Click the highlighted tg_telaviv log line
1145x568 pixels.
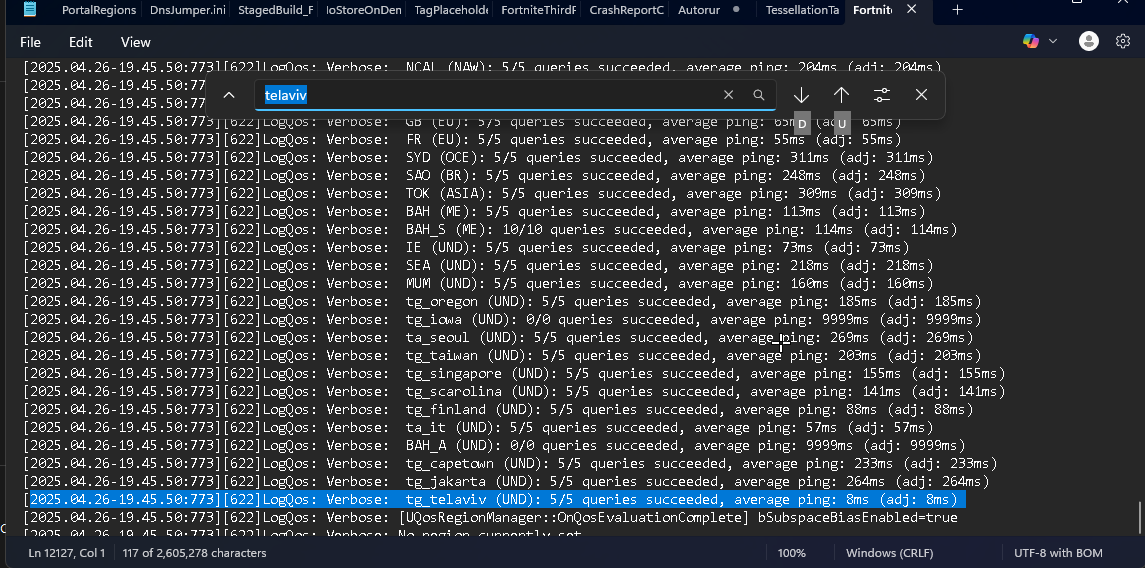[494, 499]
